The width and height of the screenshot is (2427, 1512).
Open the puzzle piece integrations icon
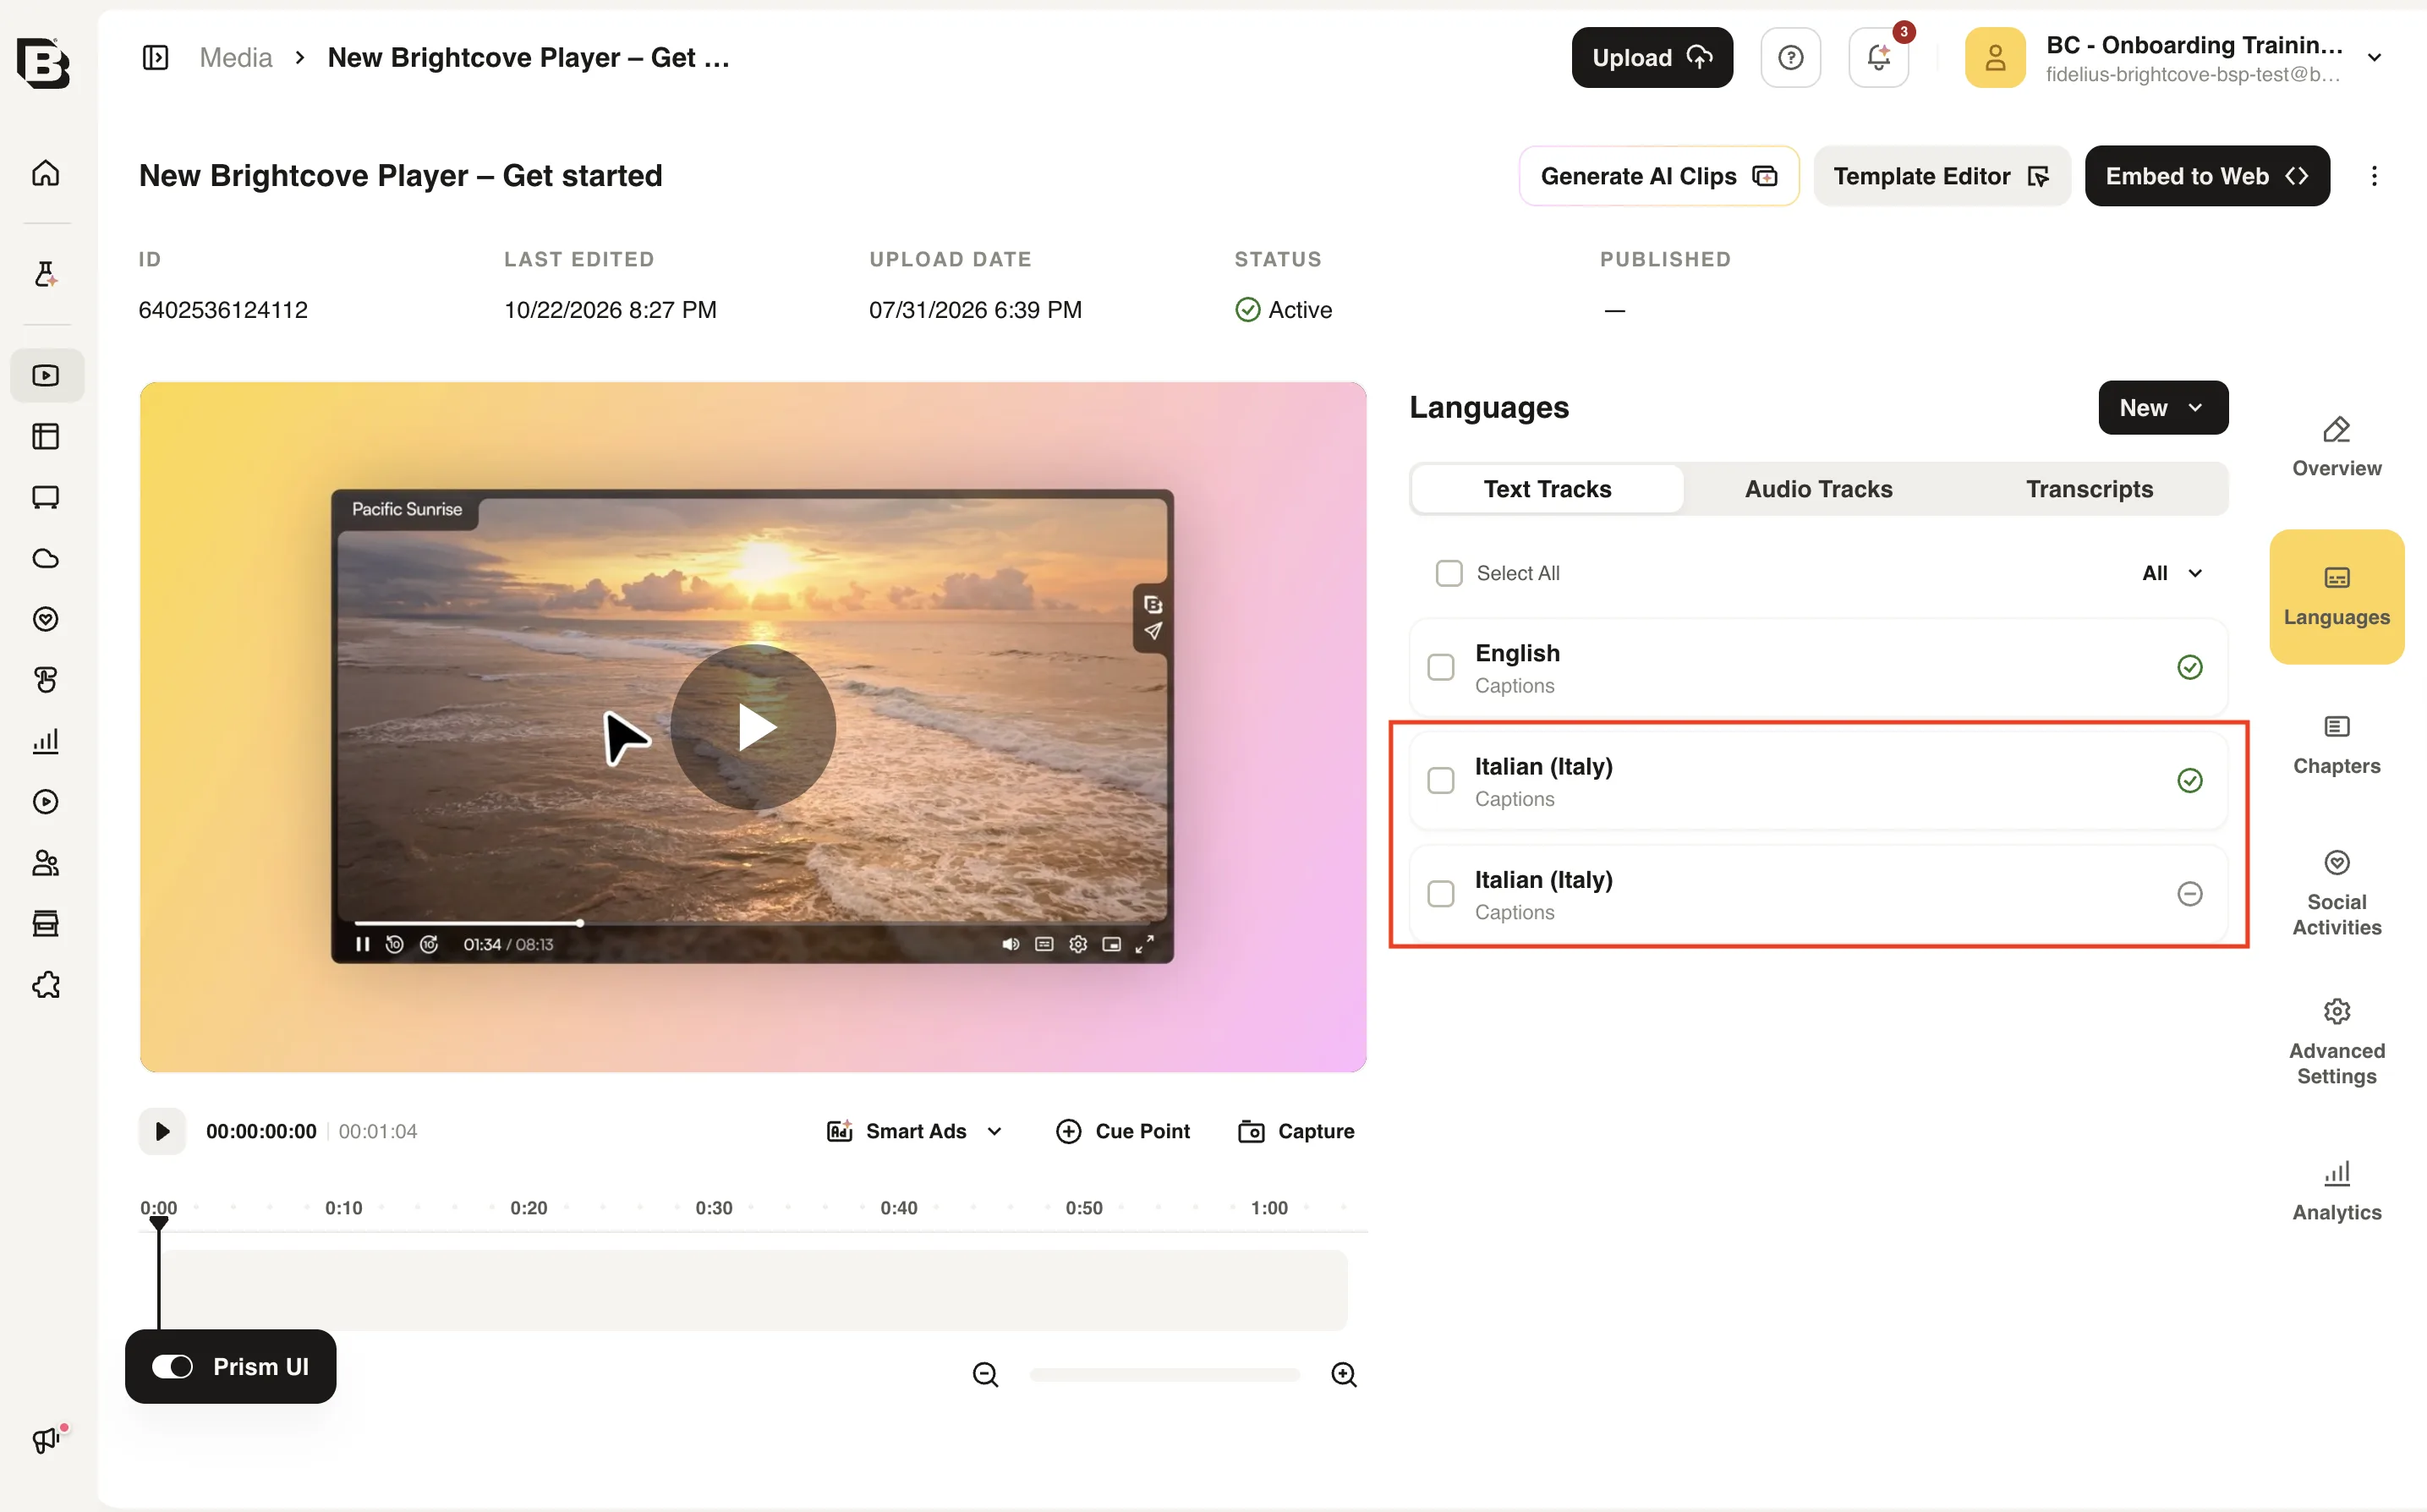[46, 985]
